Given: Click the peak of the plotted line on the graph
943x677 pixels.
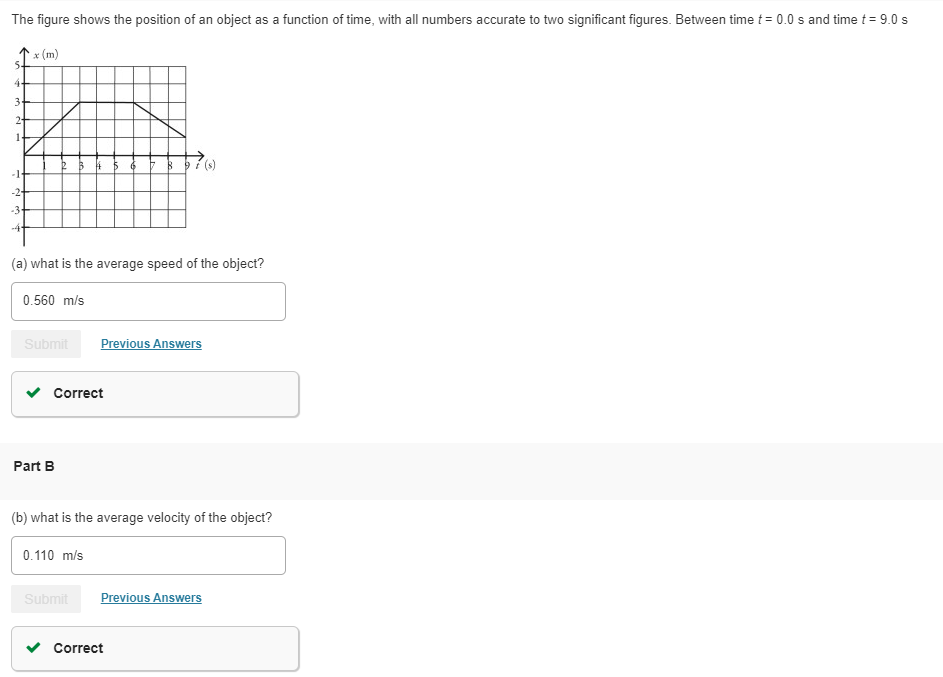Looking at the screenshot, I should click(110, 100).
